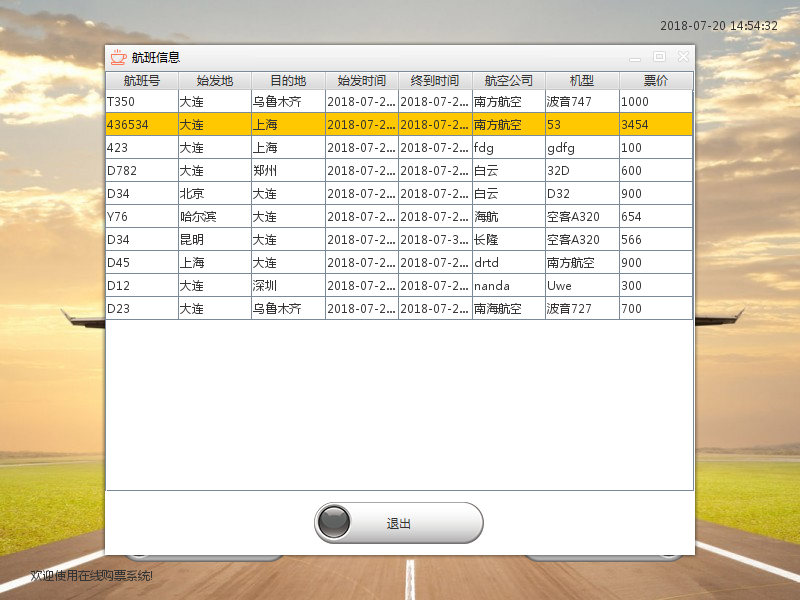
Task: Click price cell 566
Action: (656, 239)
